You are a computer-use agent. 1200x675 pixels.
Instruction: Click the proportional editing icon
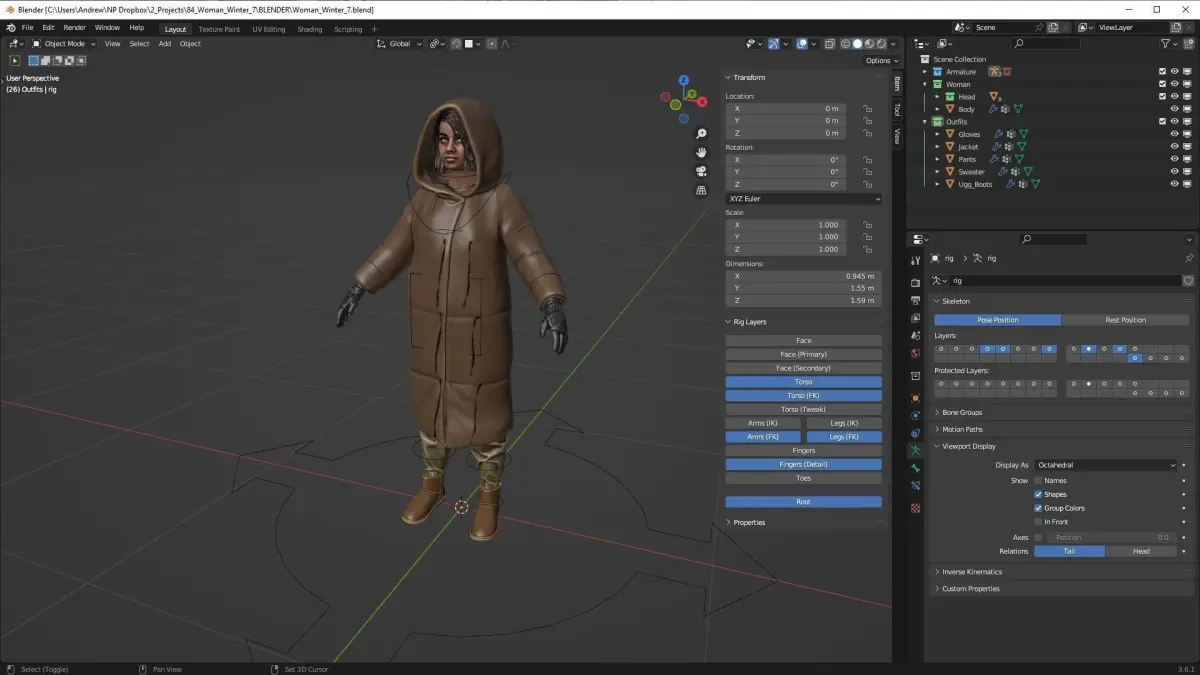coord(493,44)
